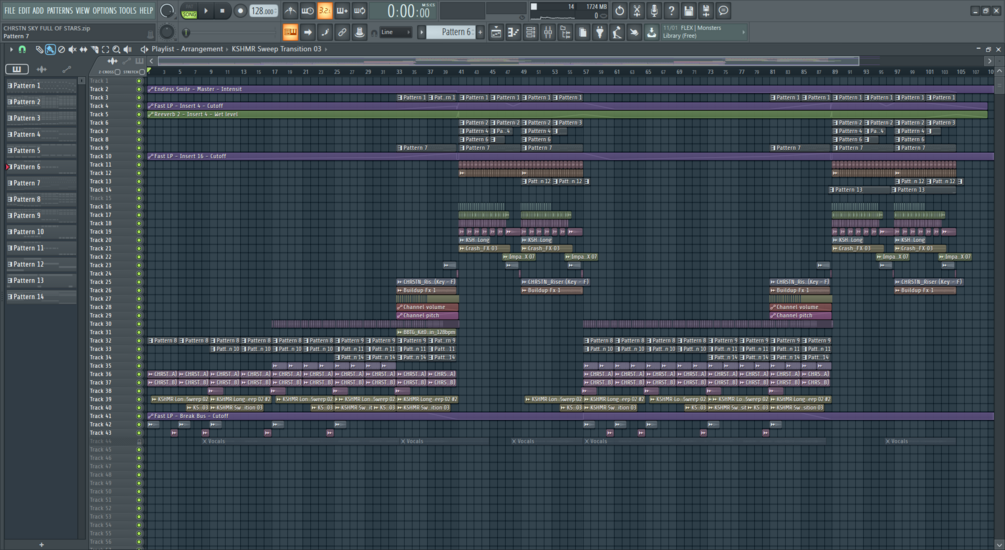Screen dimensions: 1005x550
Task: Open the Plugin picker plug icon
Action: pos(600,32)
